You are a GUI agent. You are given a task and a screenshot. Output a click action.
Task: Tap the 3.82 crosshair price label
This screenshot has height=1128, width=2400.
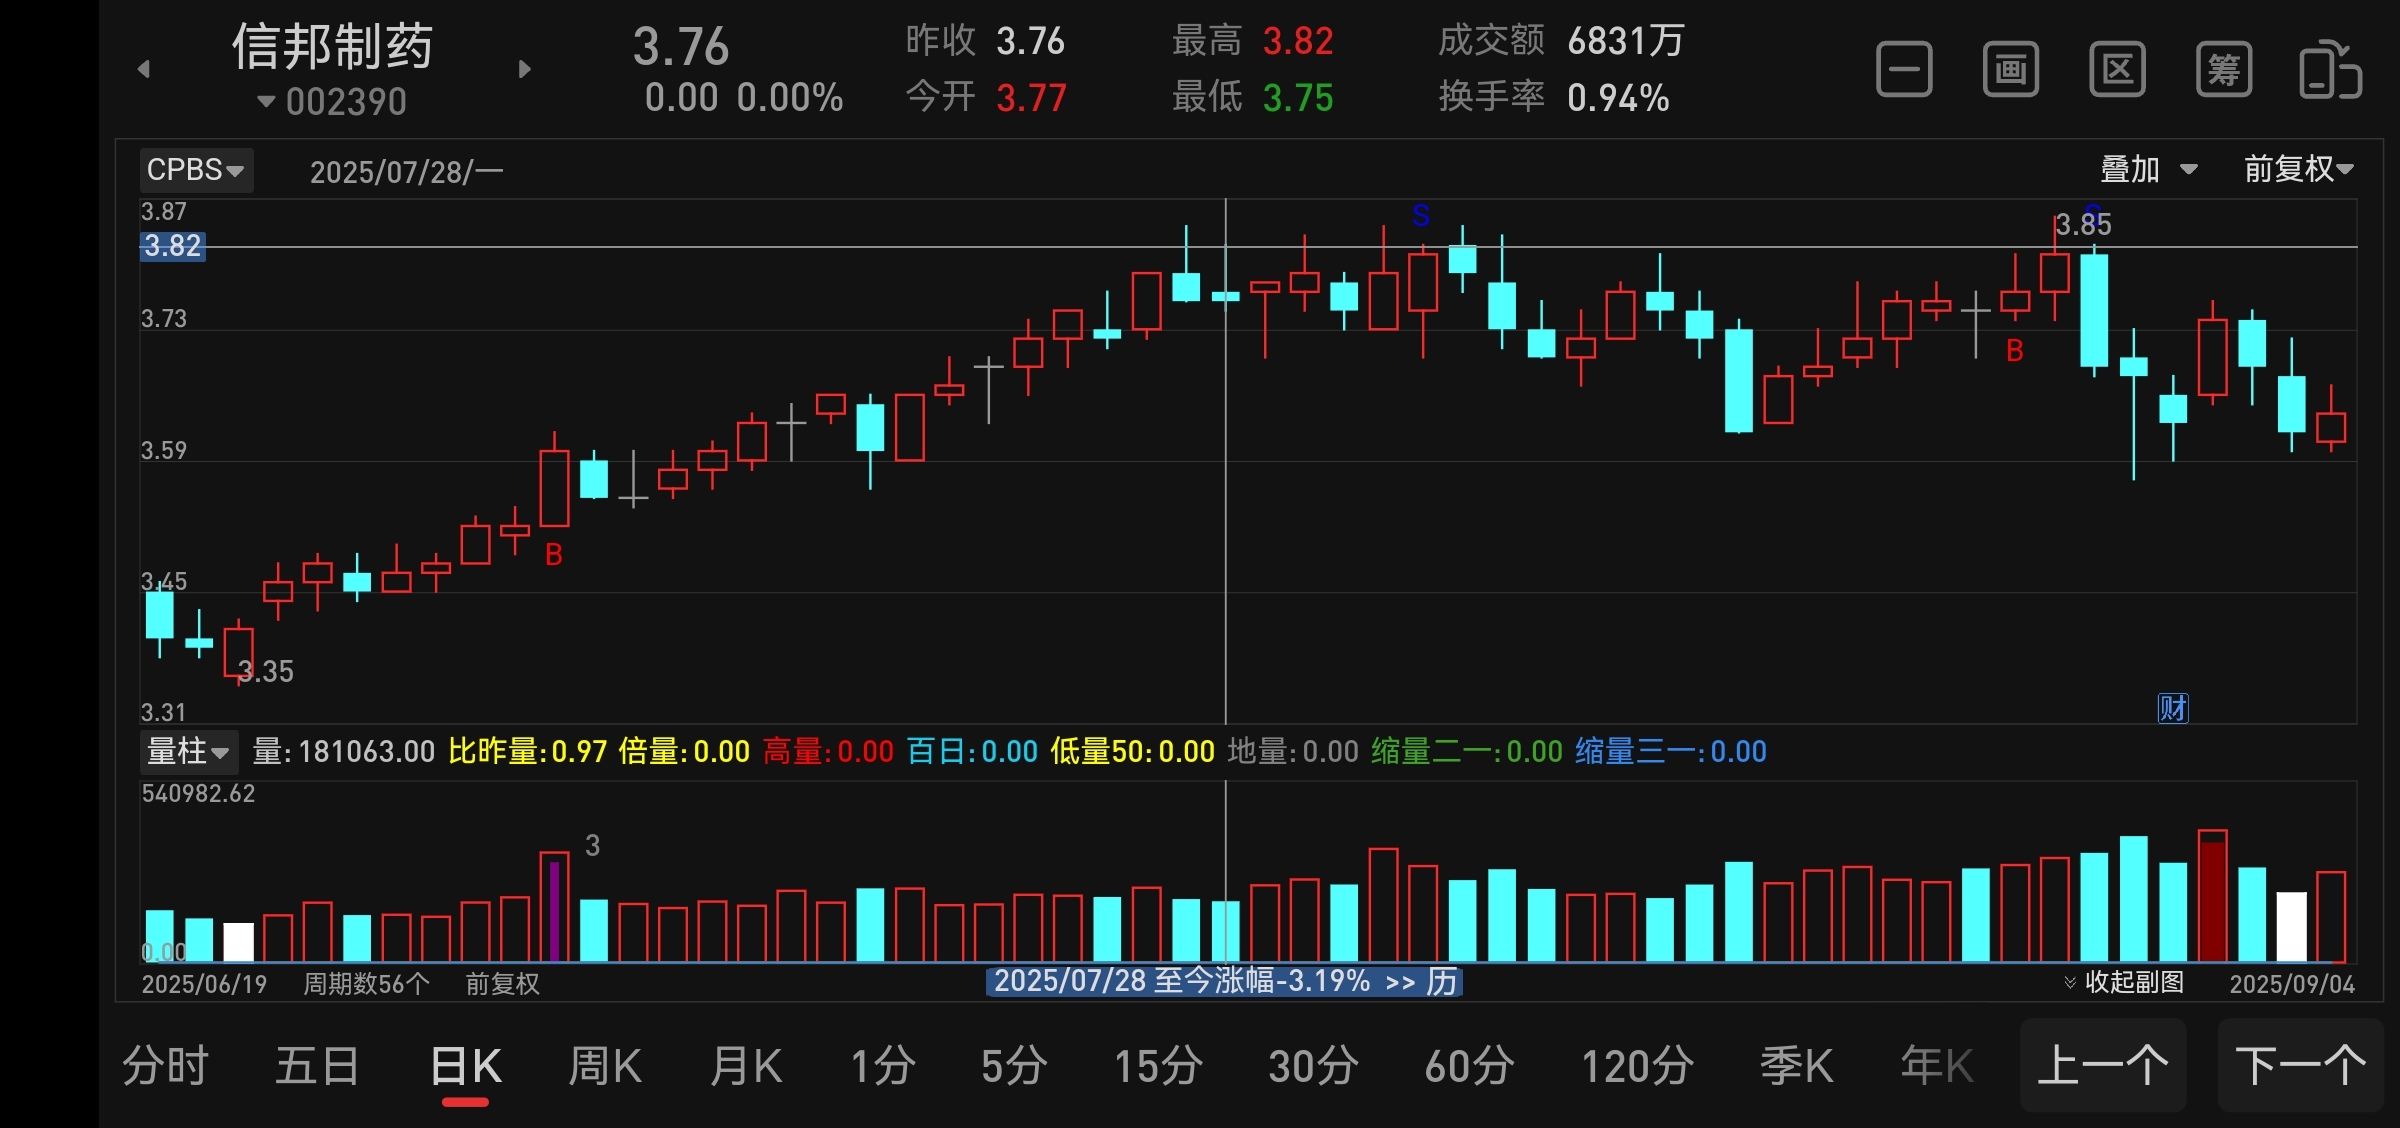point(172,246)
